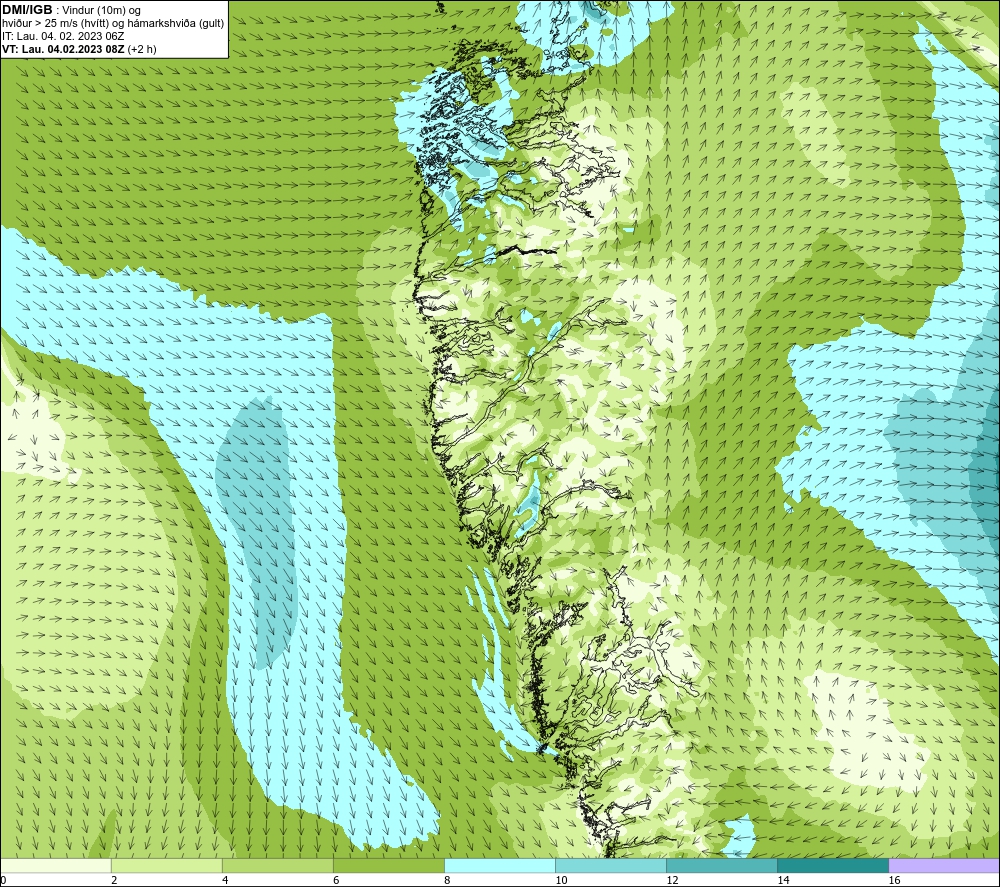Click the "2" label on the wind scale
This screenshot has width=1000, height=887.
click(114, 881)
